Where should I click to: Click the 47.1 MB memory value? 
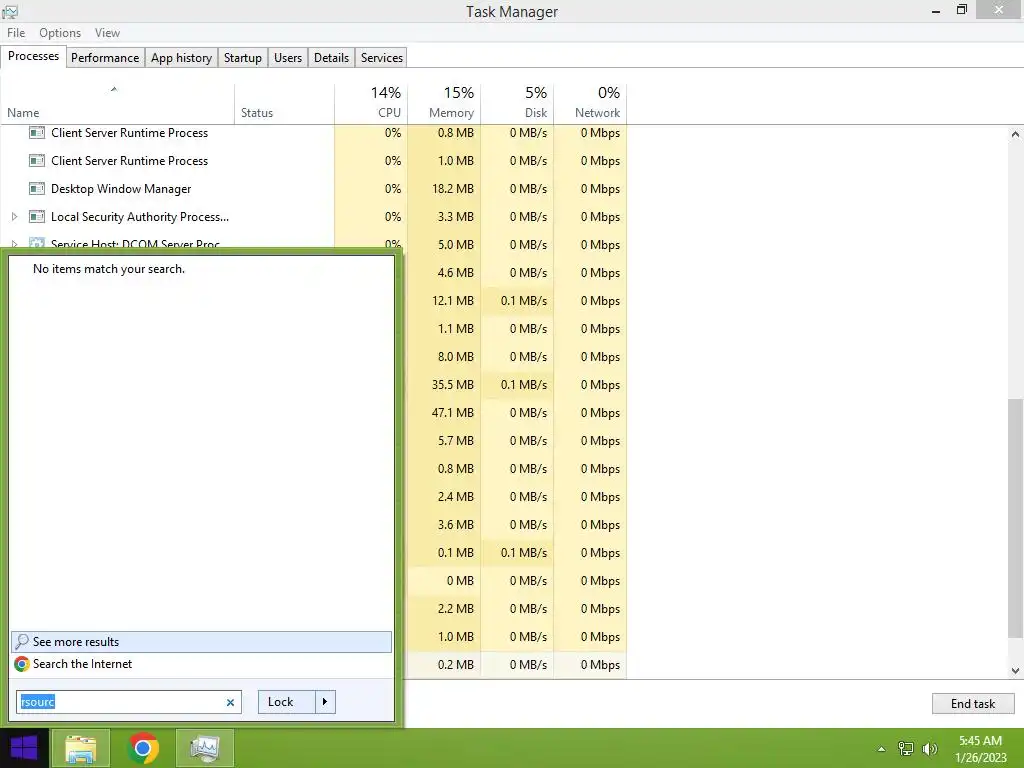point(453,413)
